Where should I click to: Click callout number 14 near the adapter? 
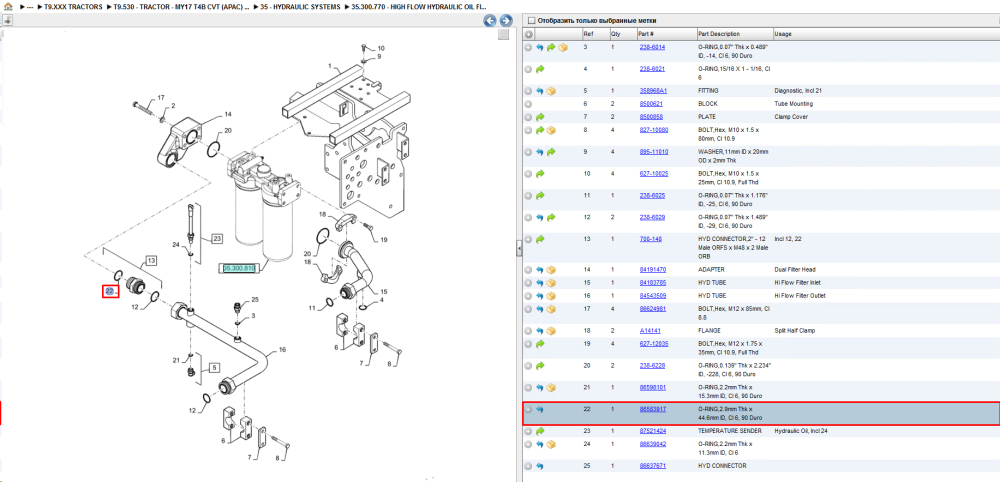click(228, 115)
